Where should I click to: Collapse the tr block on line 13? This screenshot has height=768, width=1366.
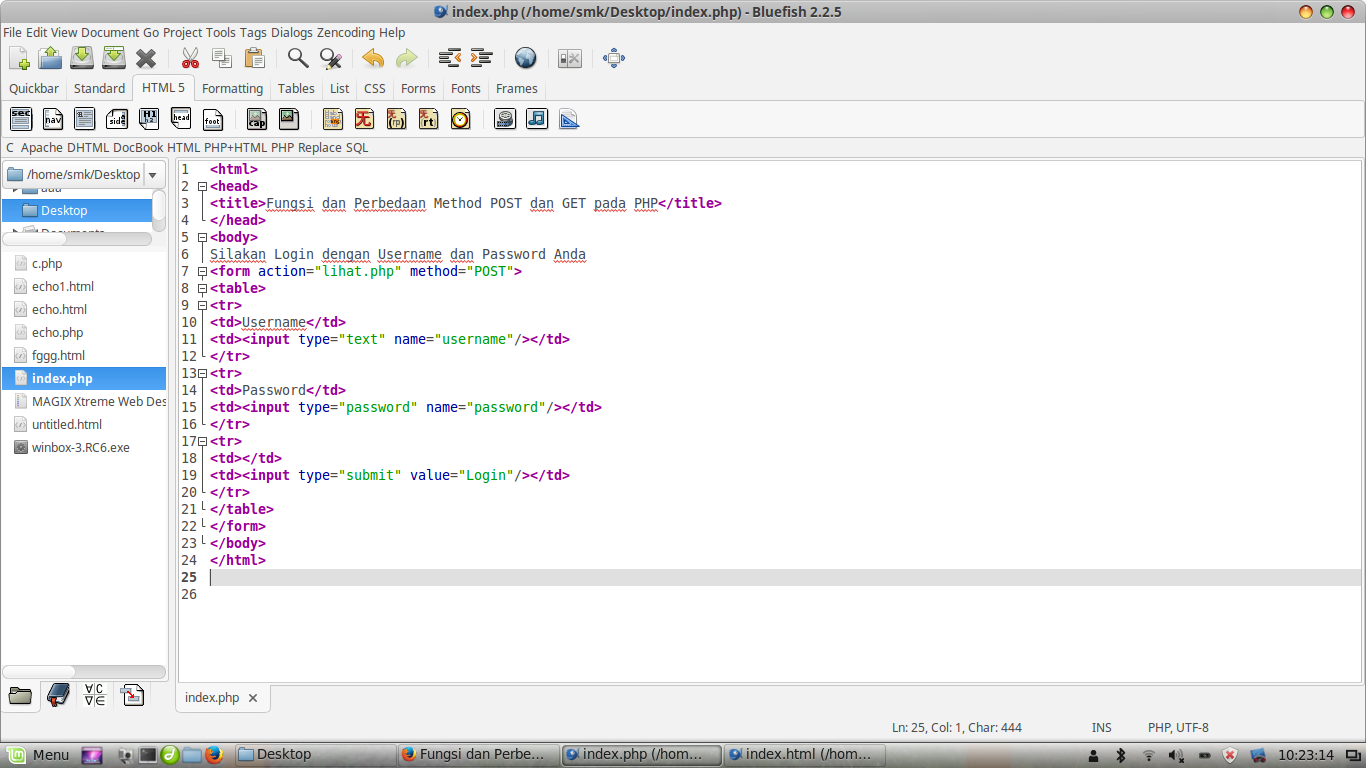point(202,373)
